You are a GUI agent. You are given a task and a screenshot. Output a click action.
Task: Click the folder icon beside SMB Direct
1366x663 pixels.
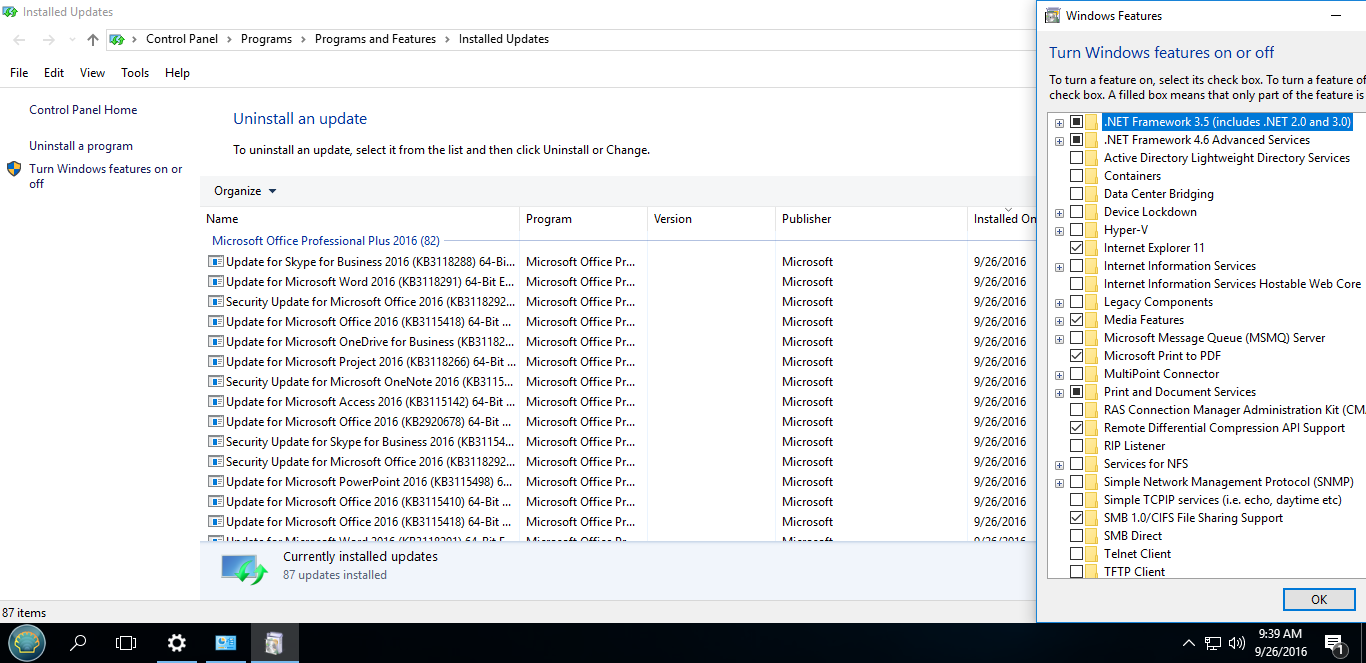click(1092, 536)
